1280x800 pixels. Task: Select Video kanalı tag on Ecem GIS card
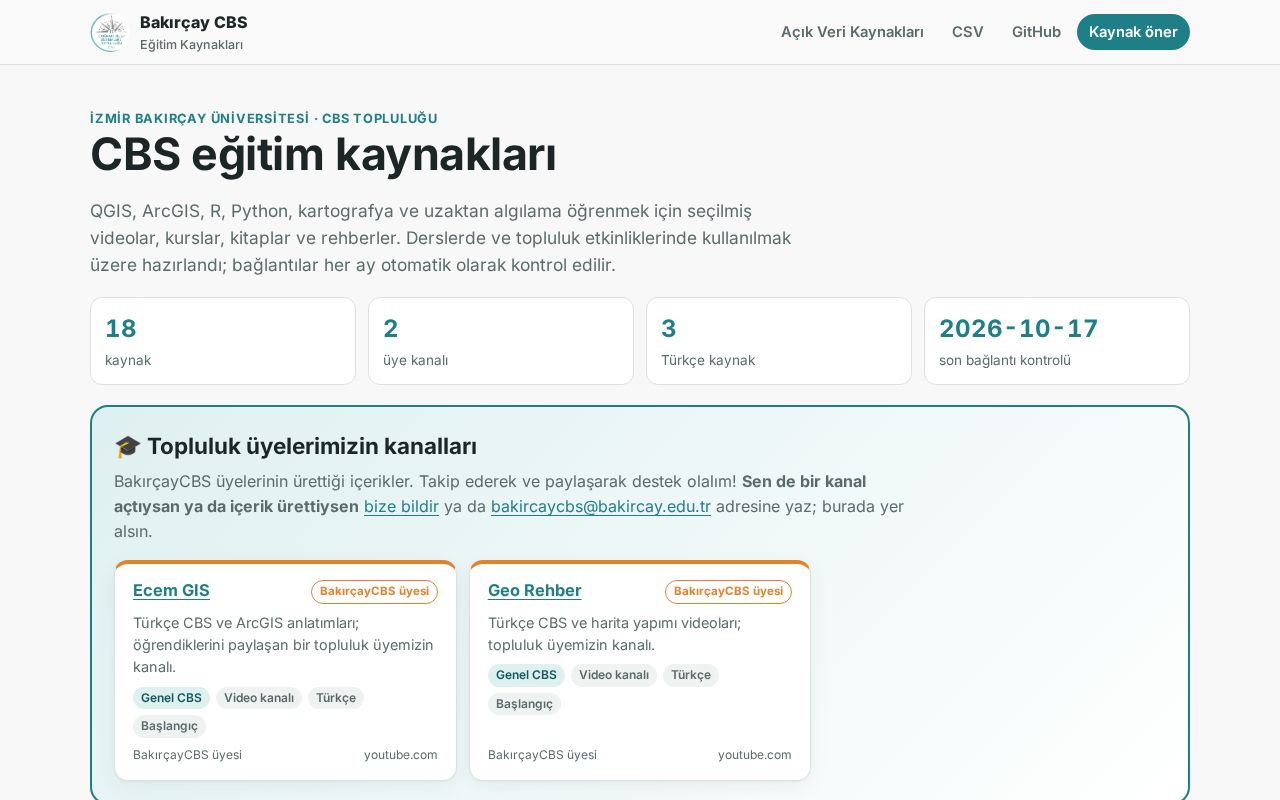click(259, 698)
